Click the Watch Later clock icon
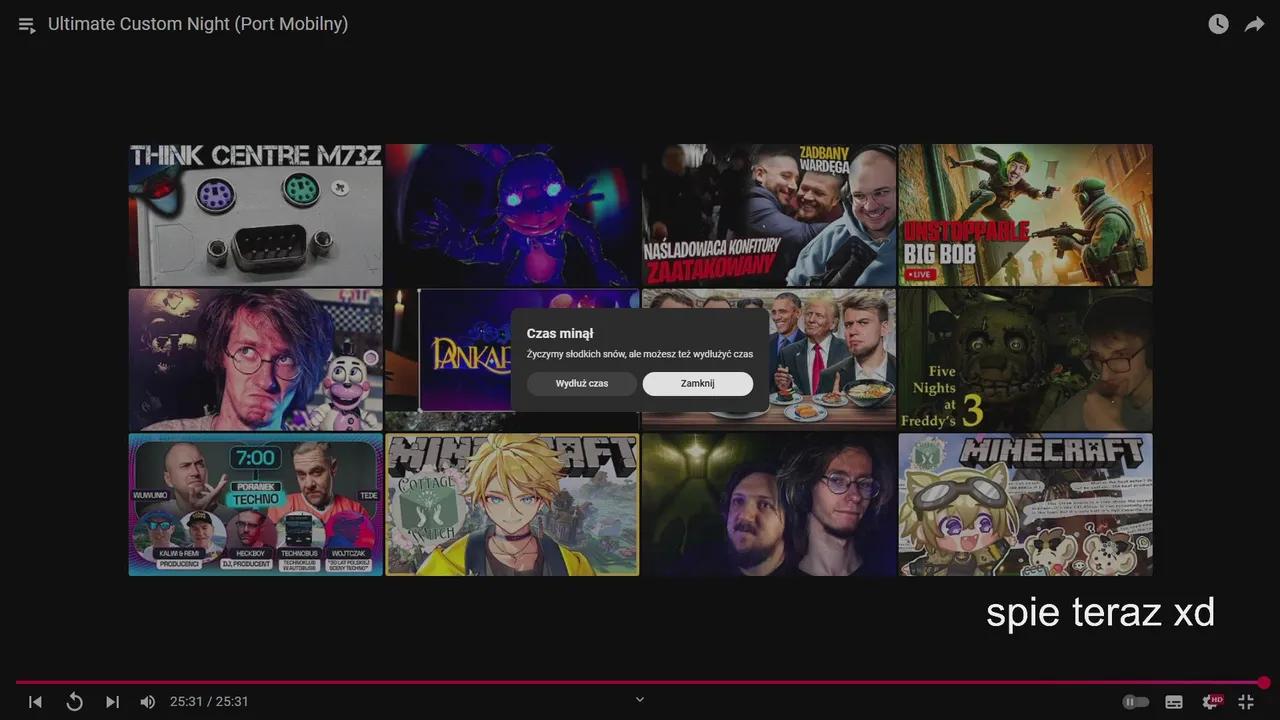 (1218, 24)
